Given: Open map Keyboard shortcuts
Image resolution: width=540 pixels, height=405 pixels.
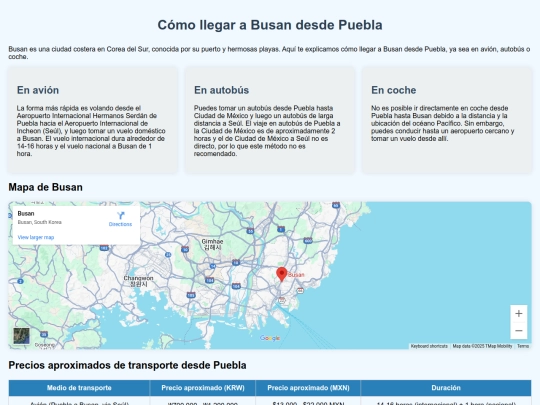Looking at the screenshot, I should point(429,346).
